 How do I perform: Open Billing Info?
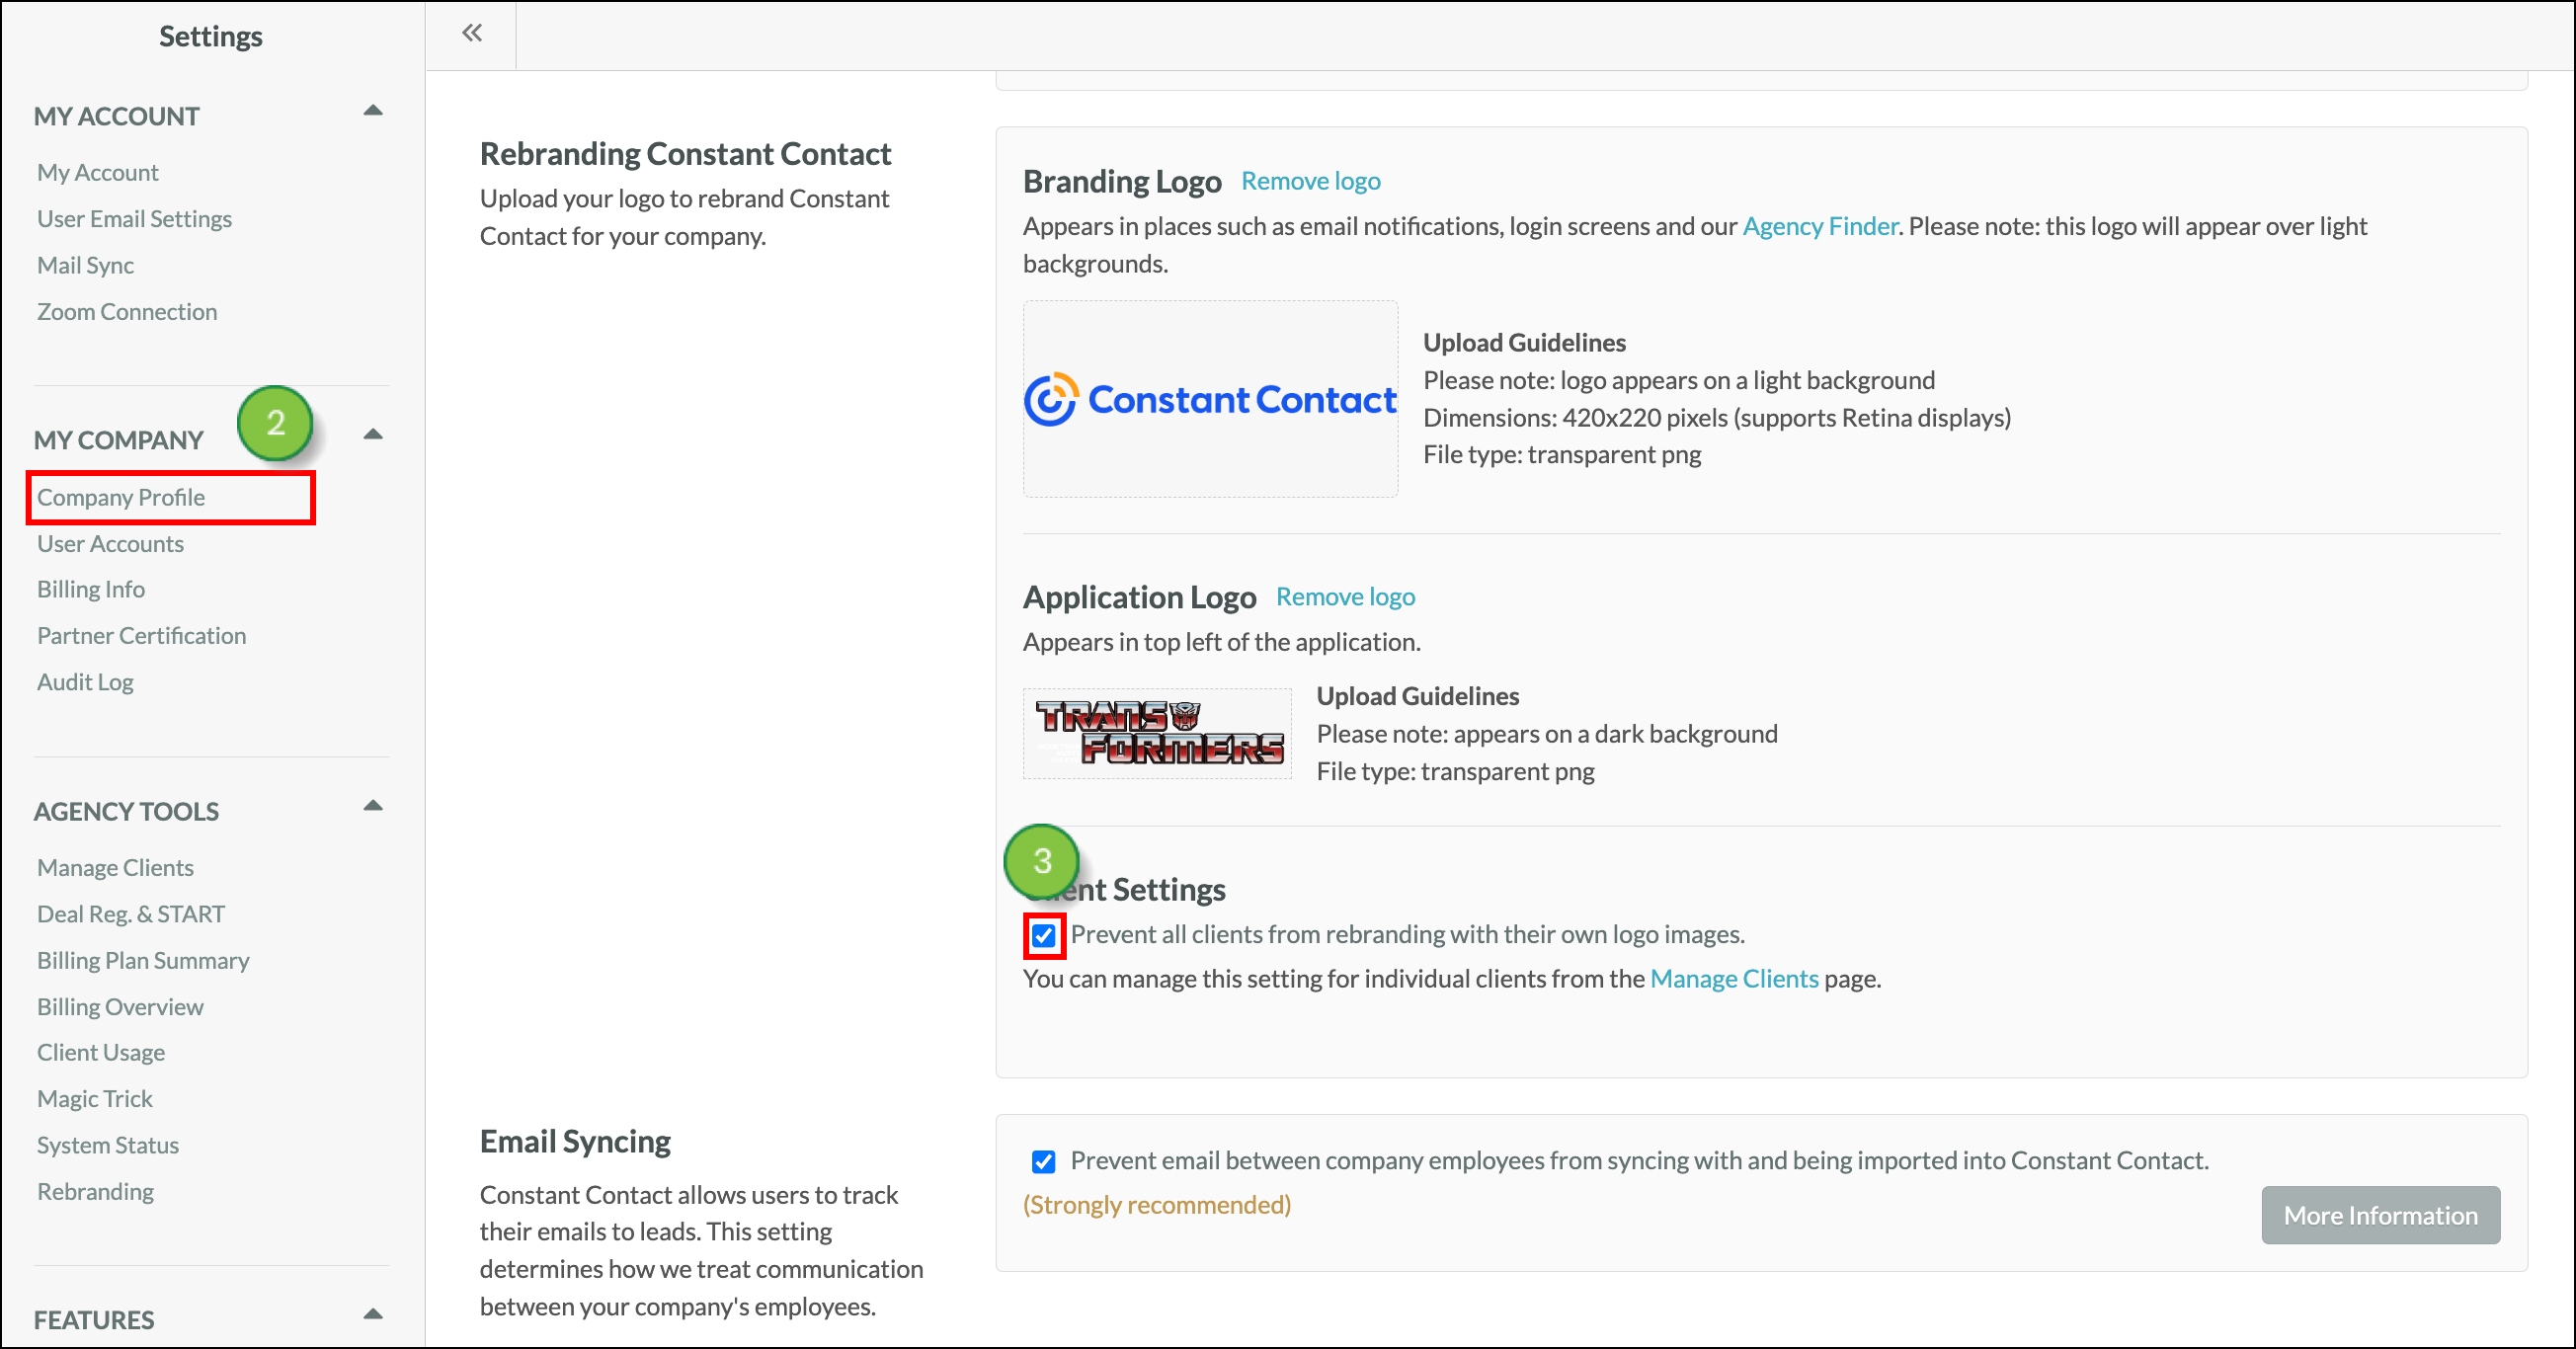(x=91, y=589)
